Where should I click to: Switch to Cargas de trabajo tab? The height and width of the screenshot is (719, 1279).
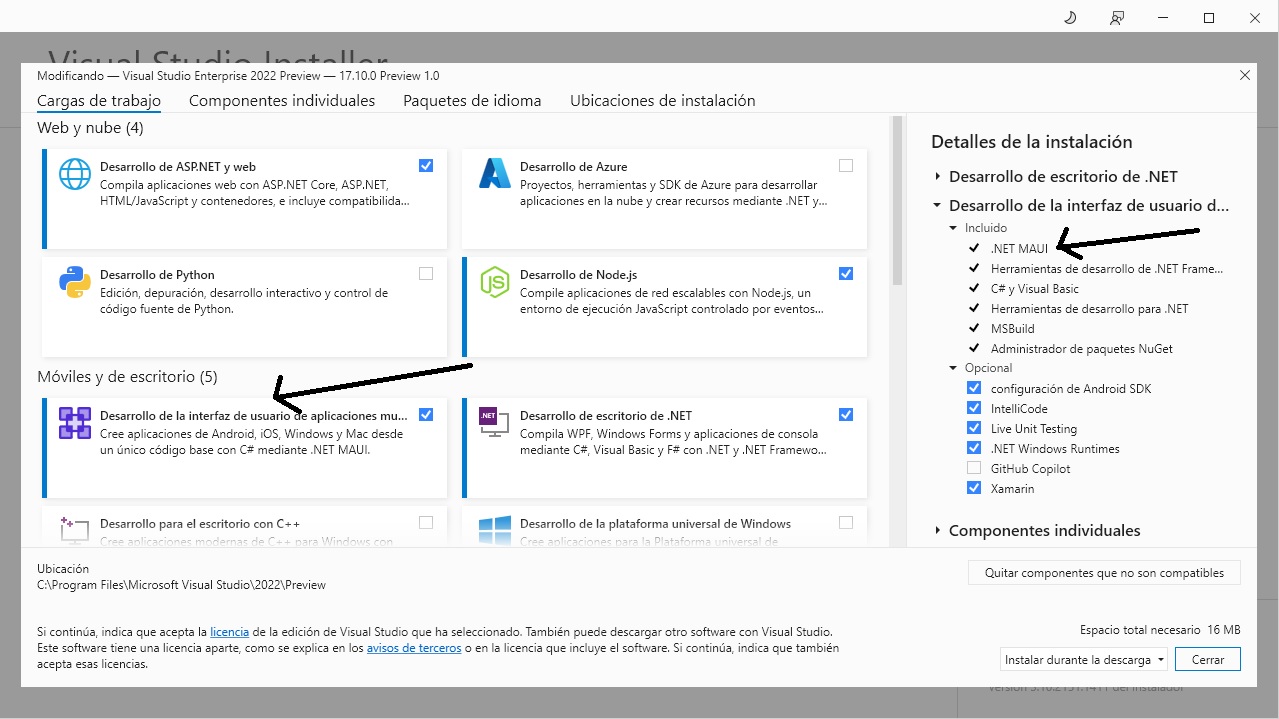(99, 101)
